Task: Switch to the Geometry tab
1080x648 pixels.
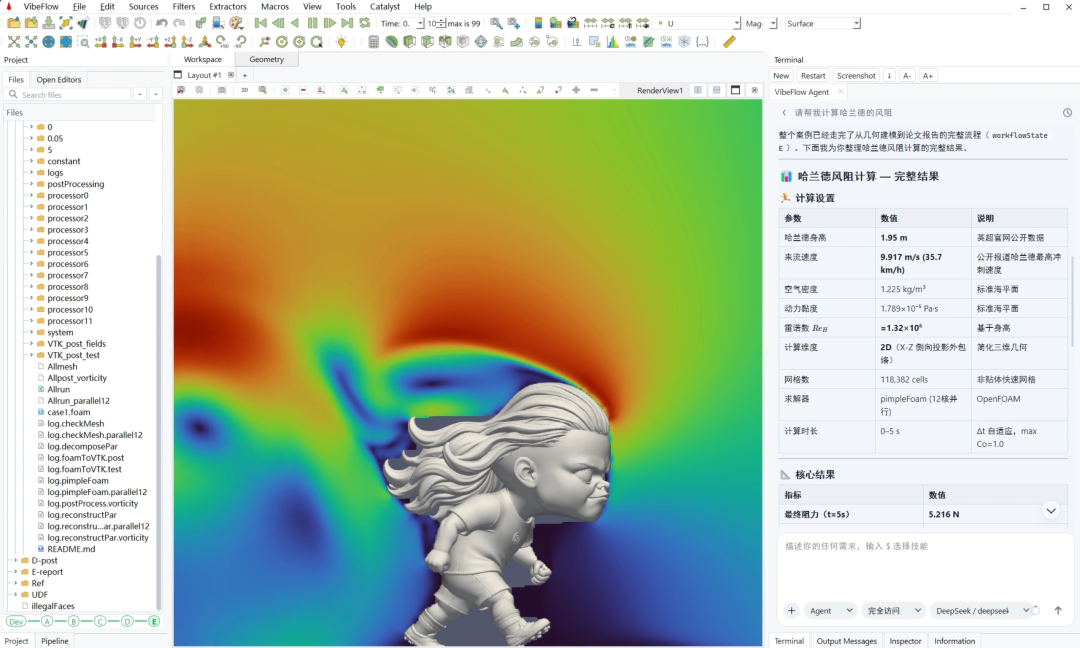Action: (x=267, y=59)
